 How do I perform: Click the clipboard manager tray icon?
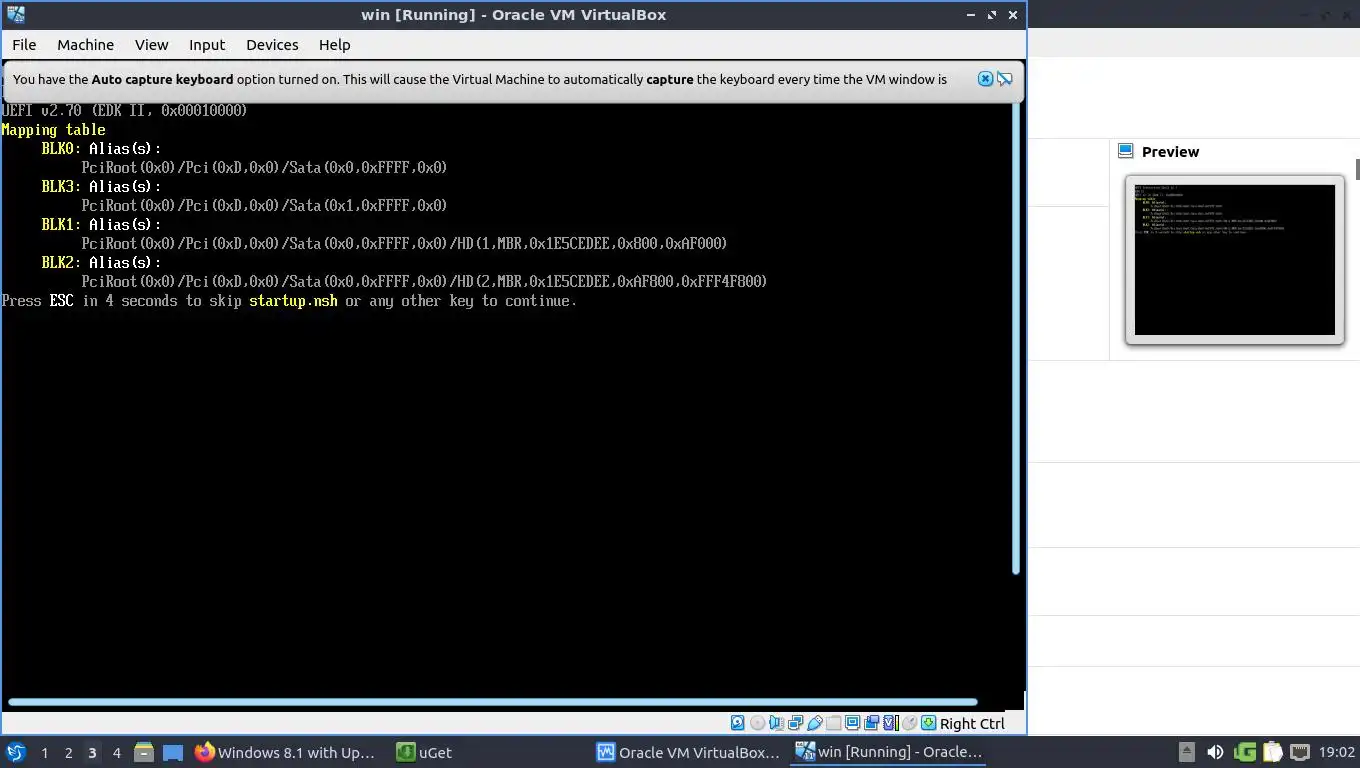point(1273,752)
